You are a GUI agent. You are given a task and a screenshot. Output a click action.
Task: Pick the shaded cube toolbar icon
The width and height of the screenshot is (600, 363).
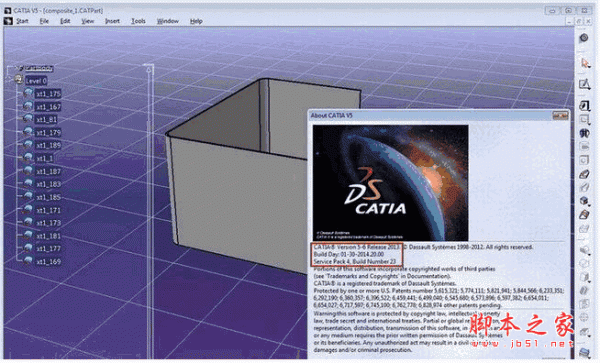(584, 200)
